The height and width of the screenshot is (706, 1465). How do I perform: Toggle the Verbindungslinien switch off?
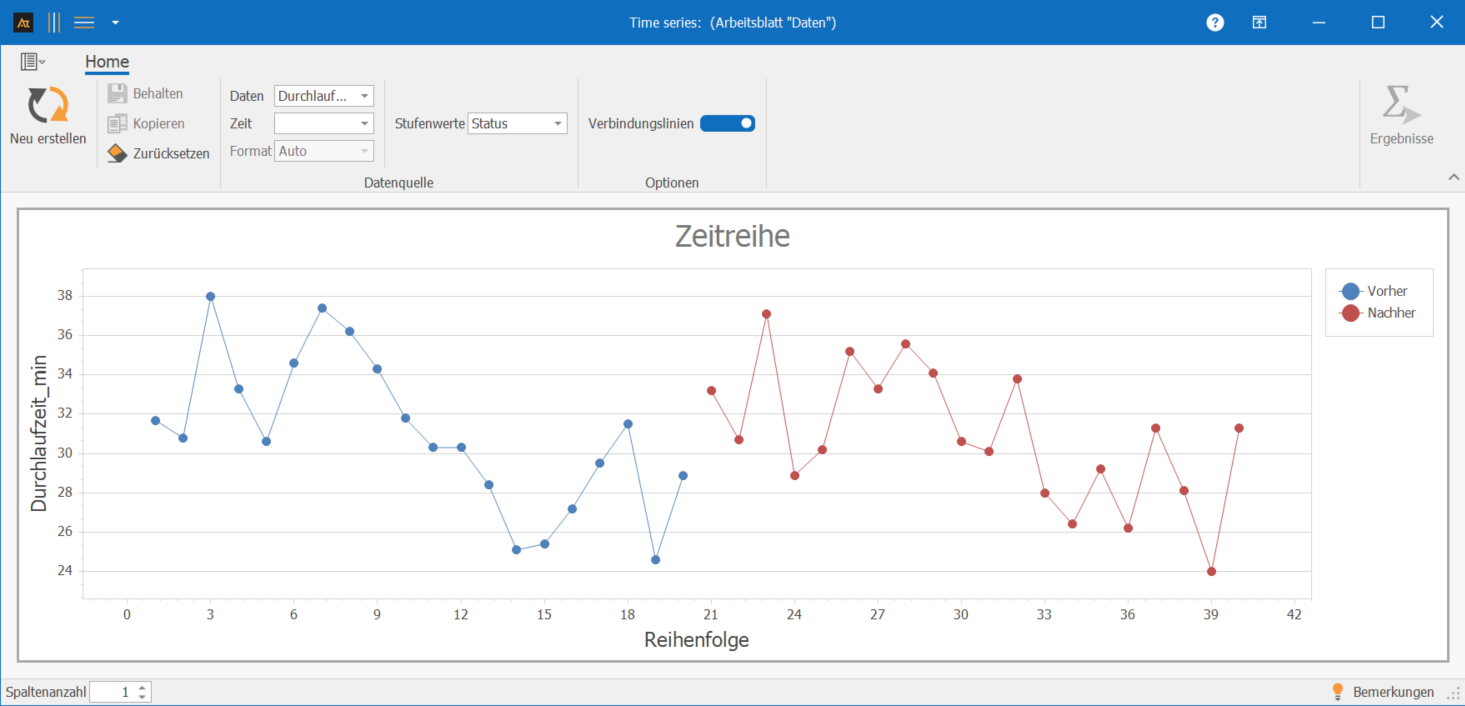point(727,123)
